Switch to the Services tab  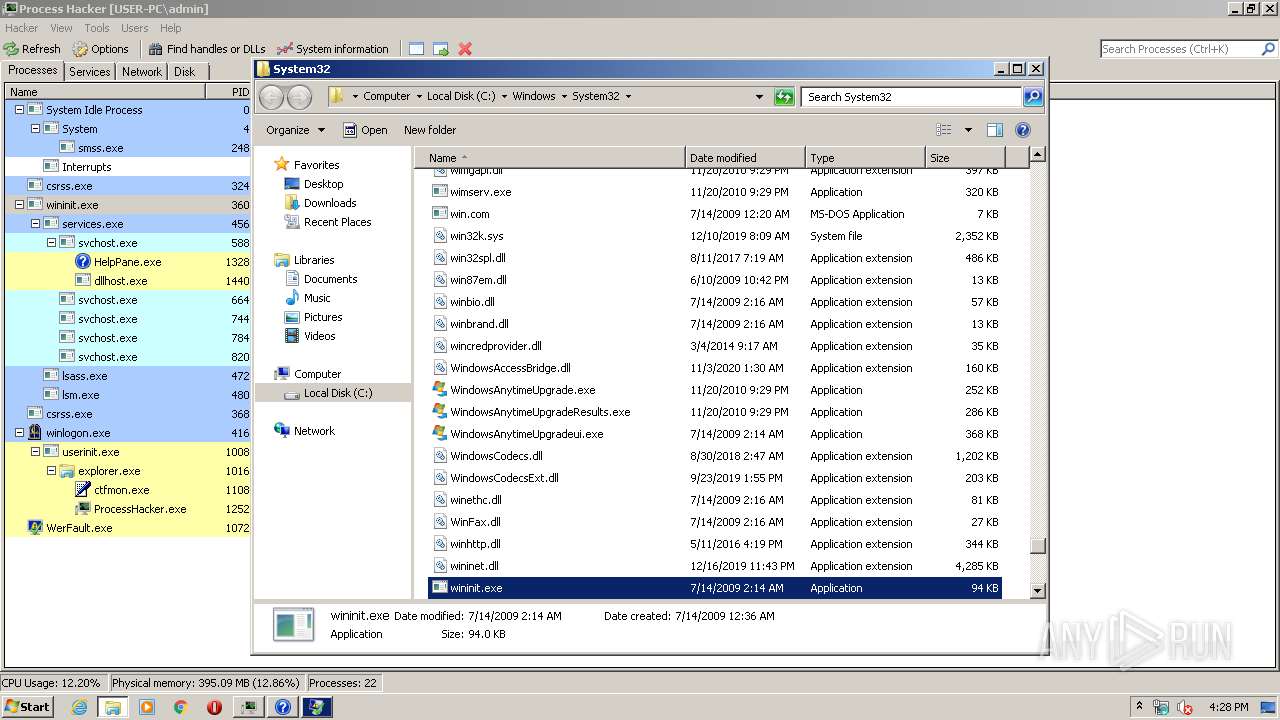pyautogui.click(x=90, y=72)
